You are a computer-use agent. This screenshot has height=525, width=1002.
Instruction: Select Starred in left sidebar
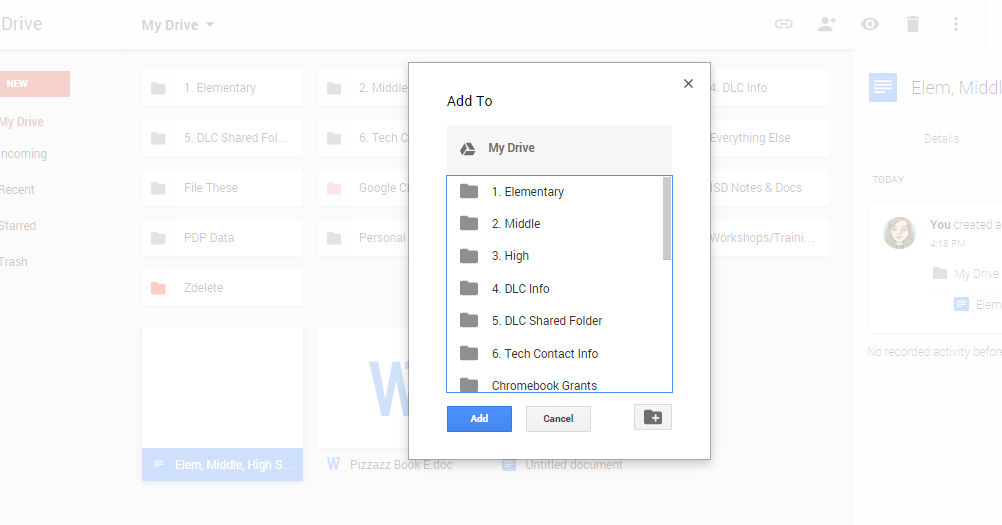click(19, 225)
